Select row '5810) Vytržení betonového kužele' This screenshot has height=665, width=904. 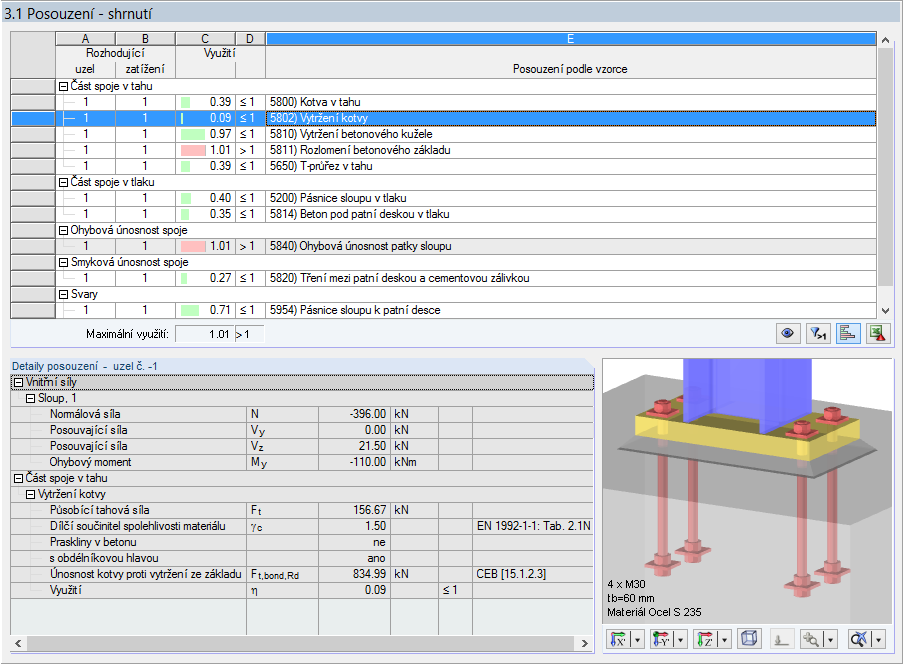tap(466, 134)
